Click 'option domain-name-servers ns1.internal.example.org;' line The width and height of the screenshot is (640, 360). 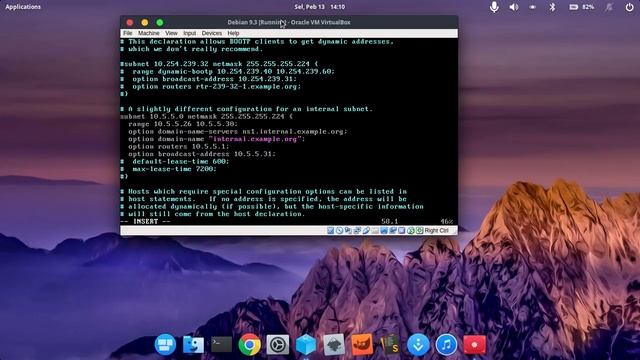tap(238, 131)
